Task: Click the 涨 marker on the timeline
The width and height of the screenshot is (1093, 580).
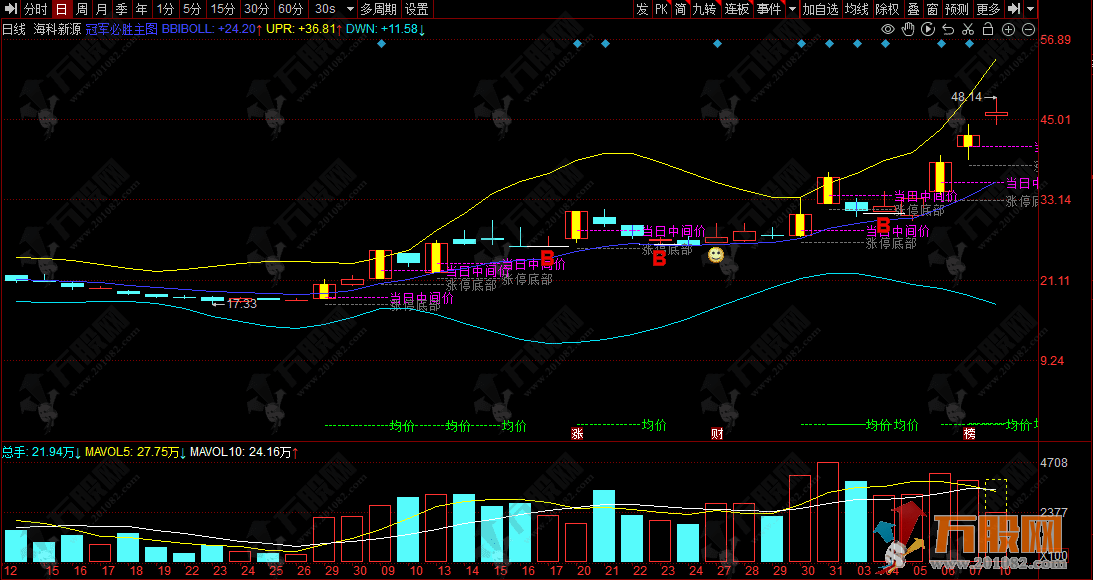Action: pos(577,433)
